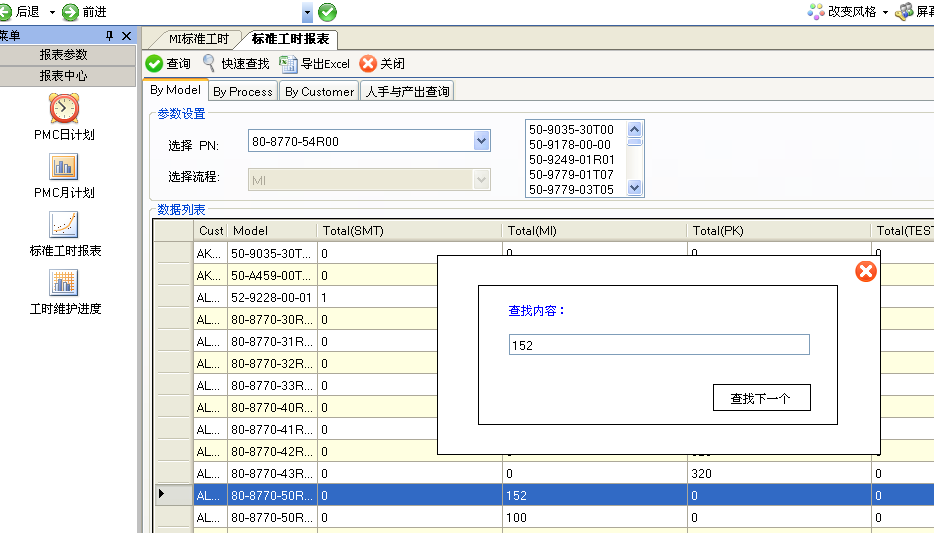Expand the 改变风格 dropdown arrow

tap(885, 12)
